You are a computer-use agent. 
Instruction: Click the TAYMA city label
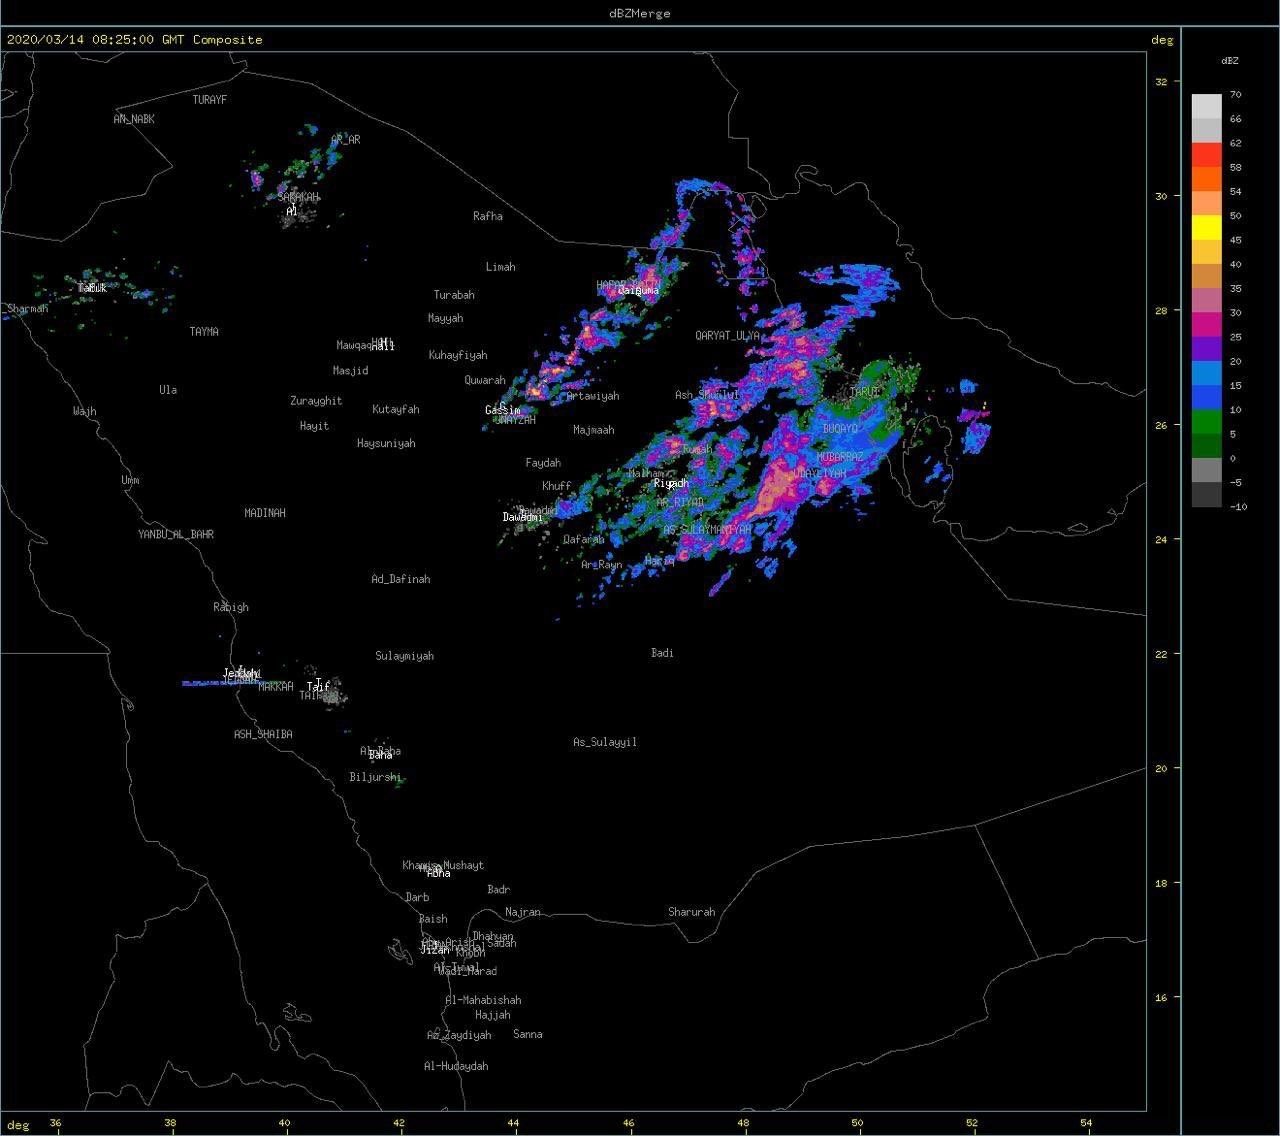tap(204, 331)
